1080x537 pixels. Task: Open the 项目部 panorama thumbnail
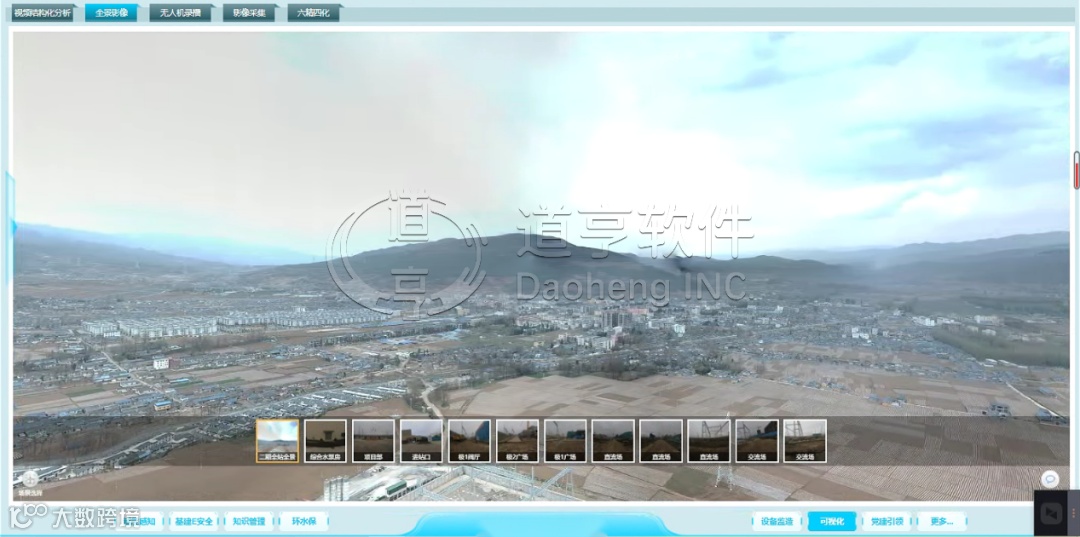pos(373,441)
